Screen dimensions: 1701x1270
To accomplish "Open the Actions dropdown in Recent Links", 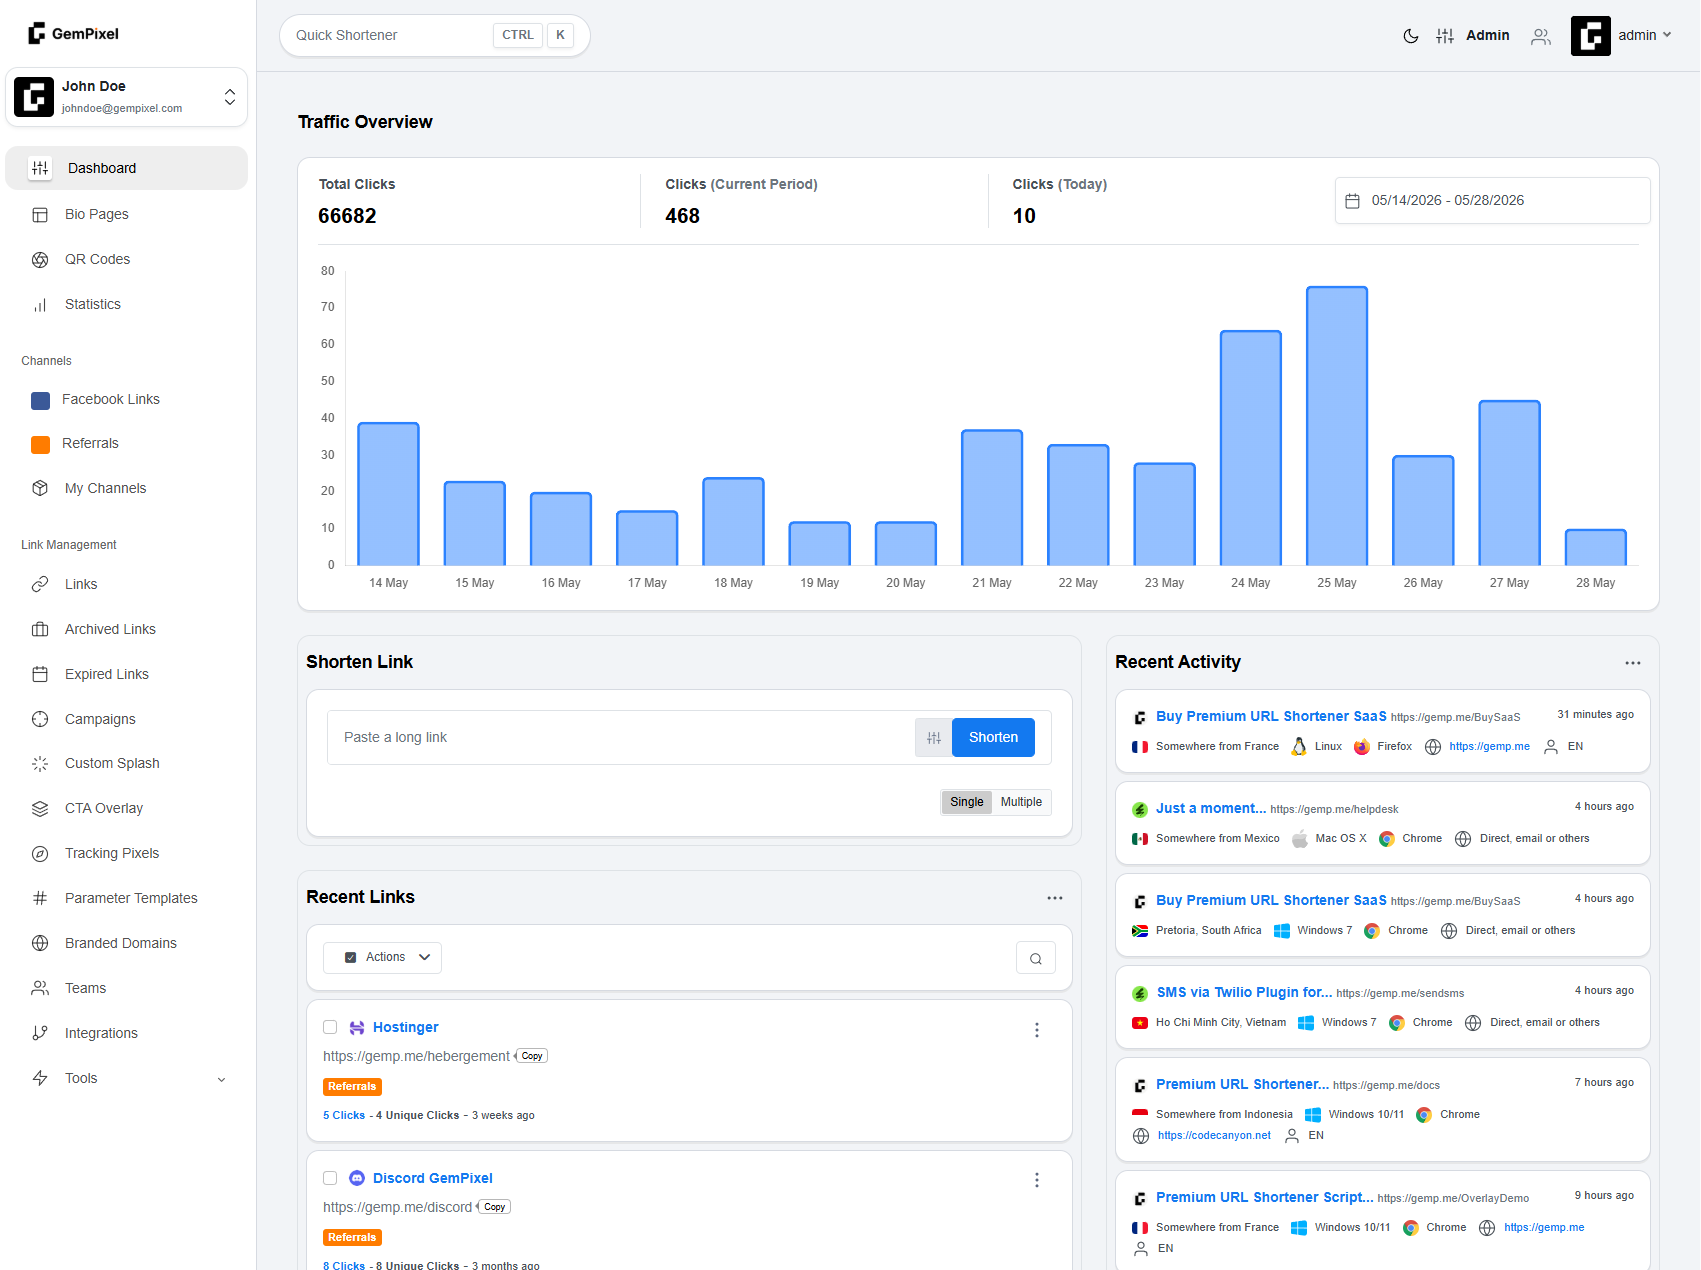I will (382, 958).
